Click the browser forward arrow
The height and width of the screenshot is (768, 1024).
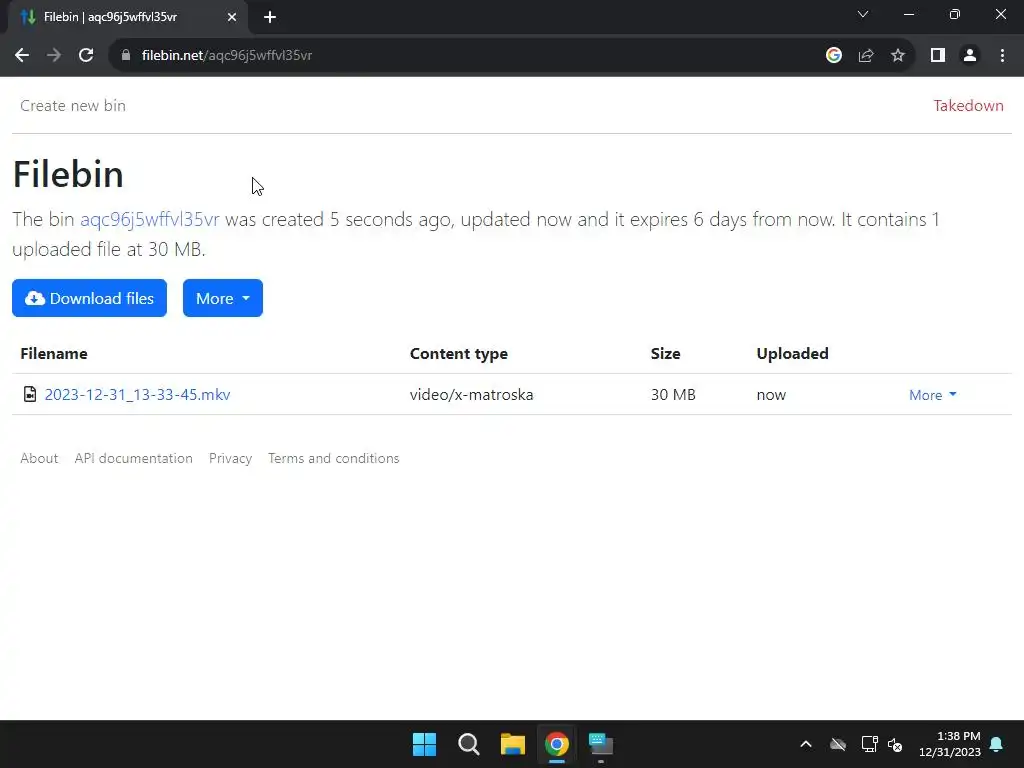click(54, 56)
